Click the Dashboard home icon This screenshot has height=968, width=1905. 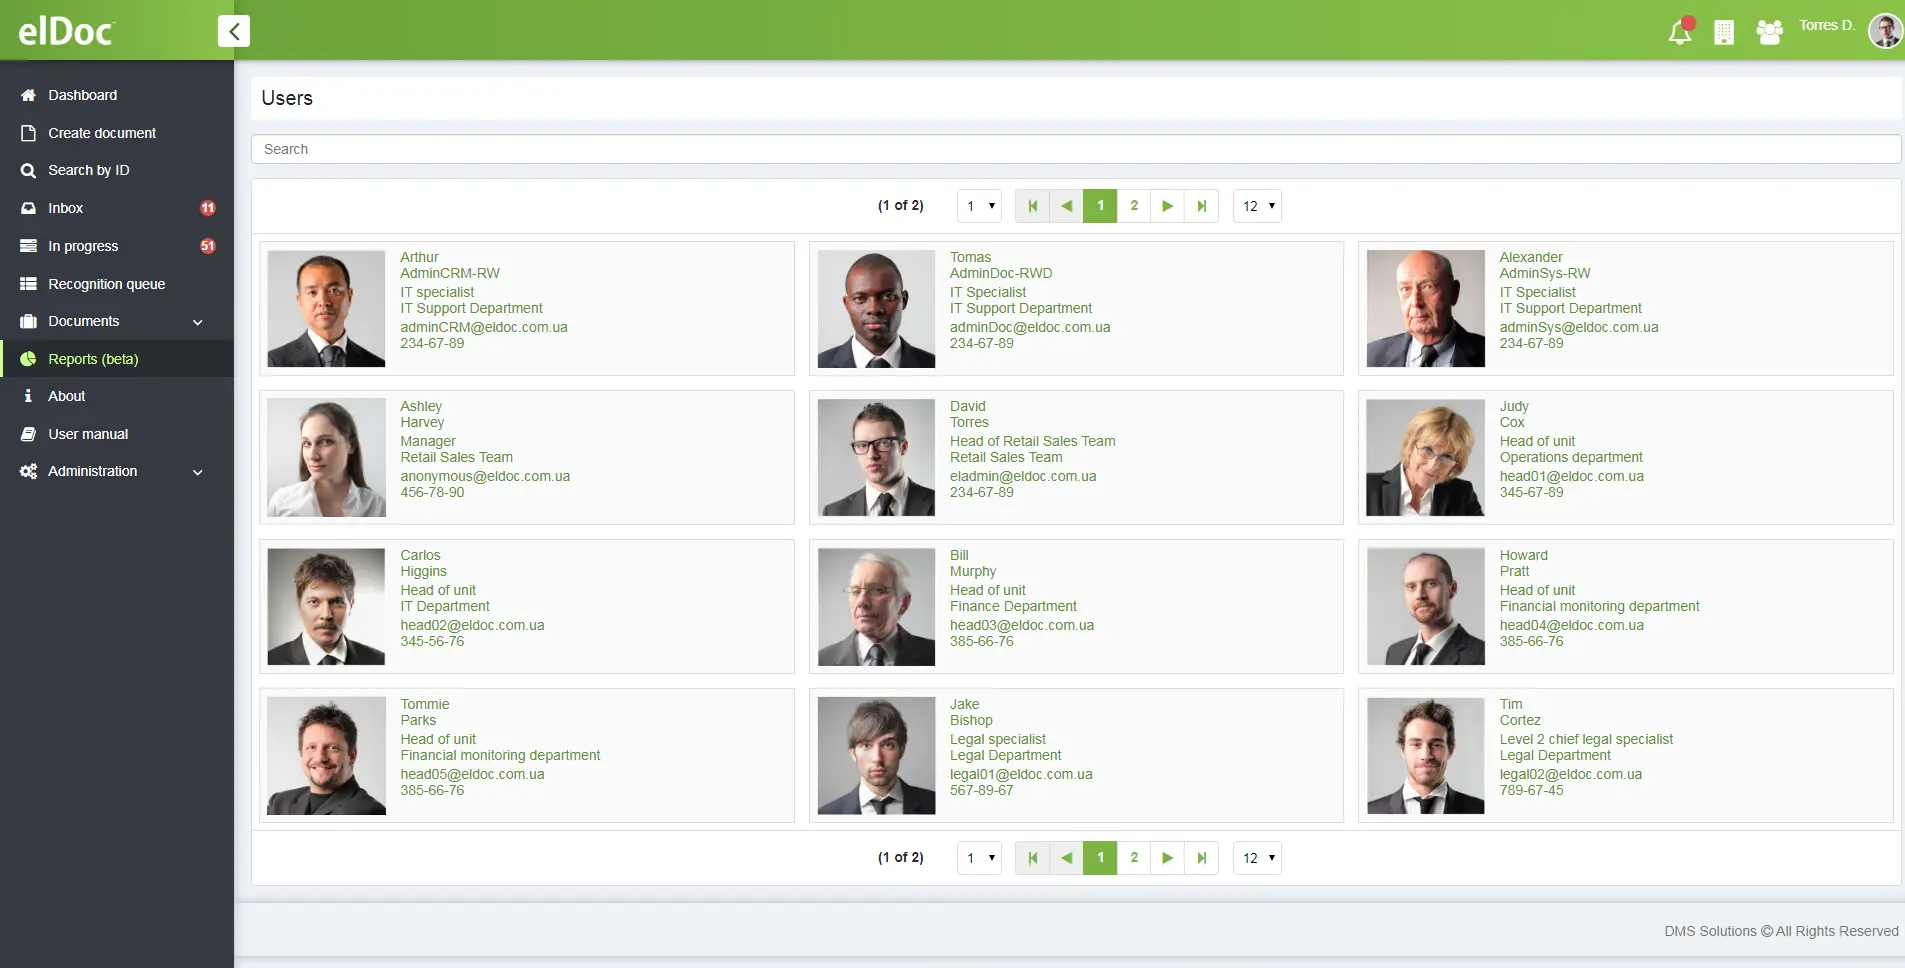click(28, 95)
